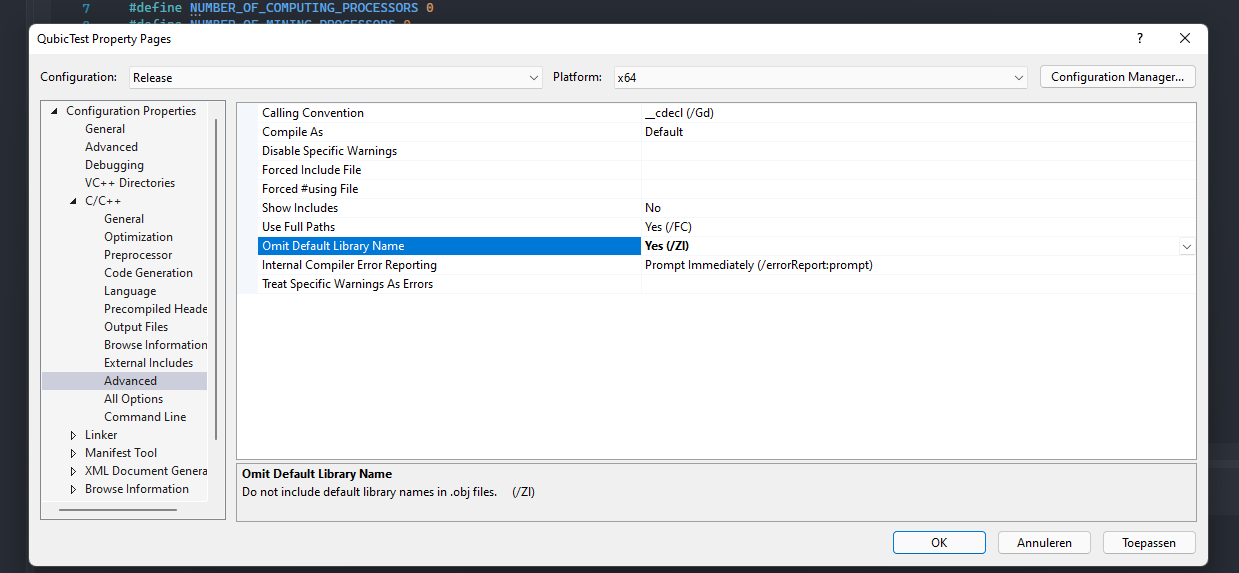Viewport: 1239px width, 573px height.
Task: Select the Forced #using File property
Action: tap(310, 189)
